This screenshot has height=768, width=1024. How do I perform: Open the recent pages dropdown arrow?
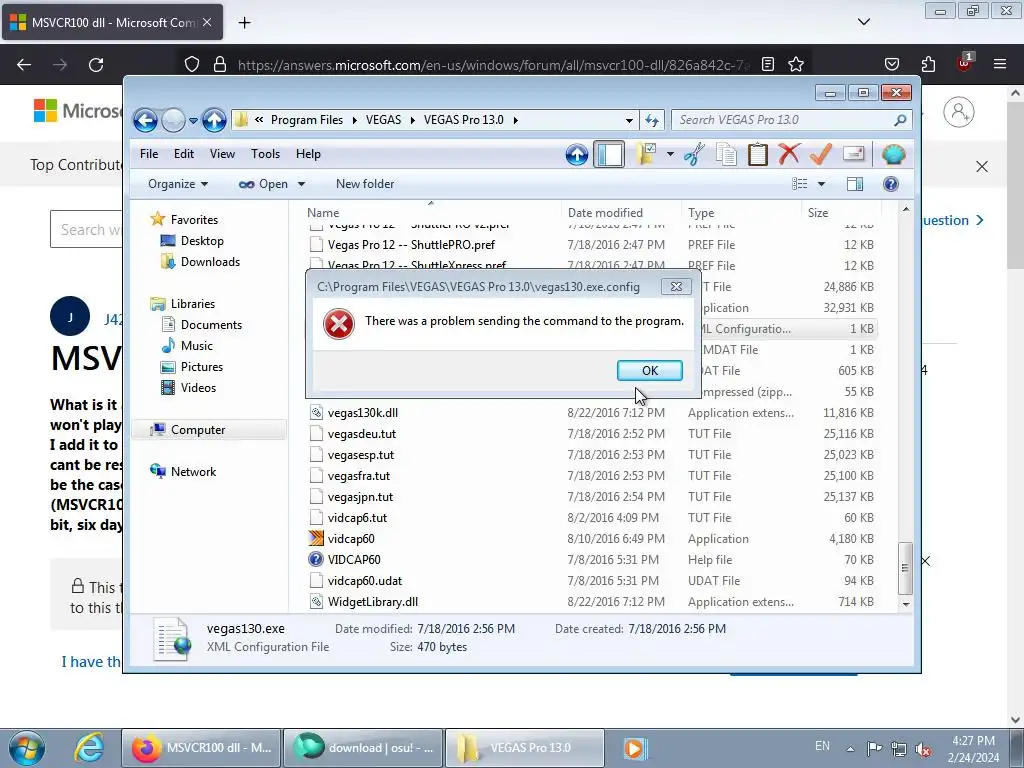tap(193, 121)
